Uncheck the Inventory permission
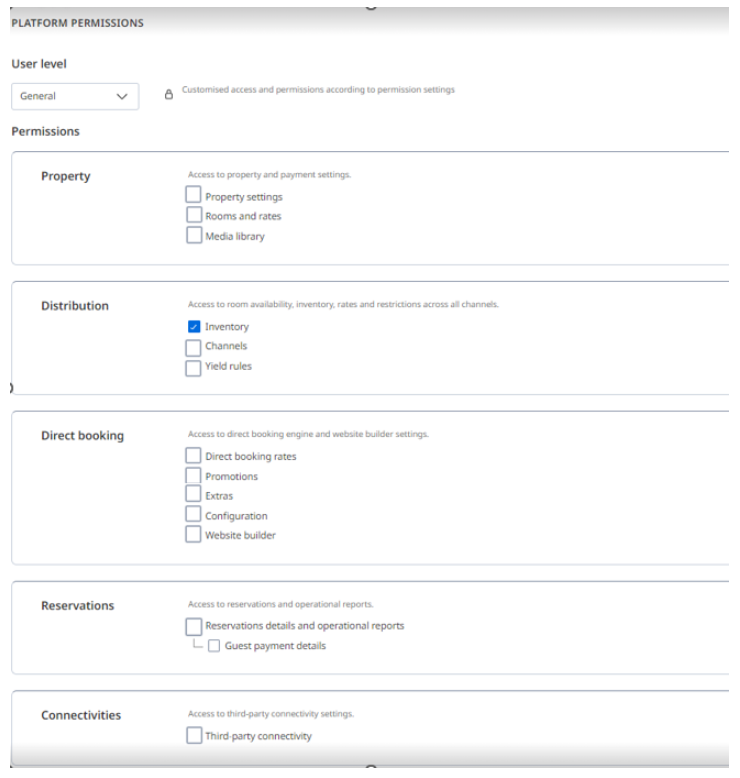 [194, 327]
